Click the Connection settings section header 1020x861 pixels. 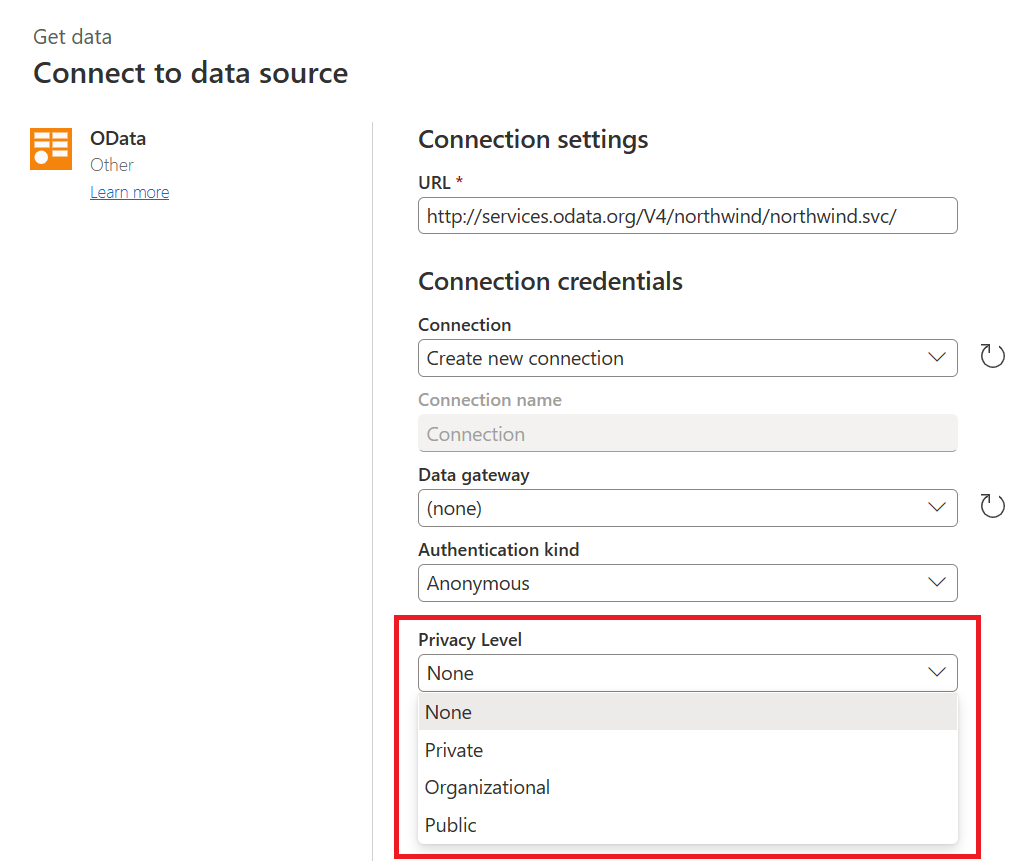pos(532,139)
